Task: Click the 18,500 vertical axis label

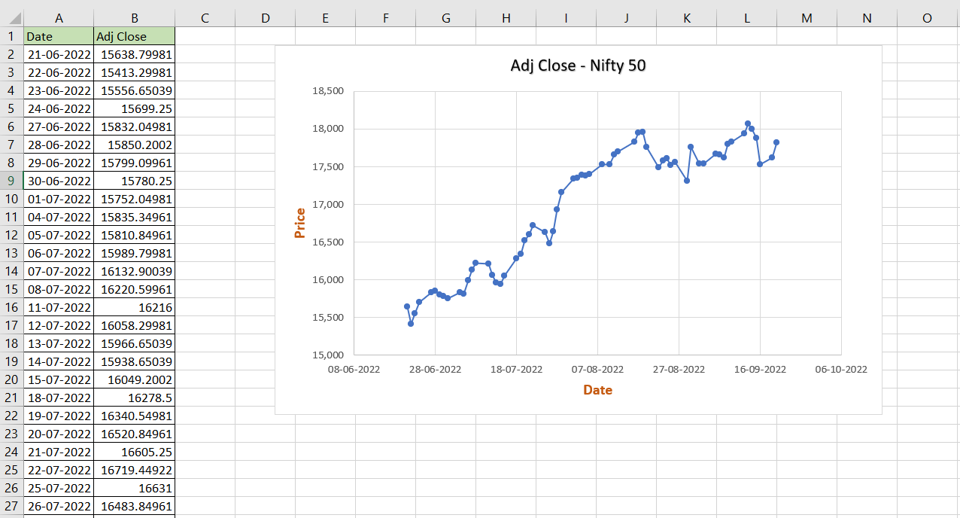Action: [x=328, y=91]
